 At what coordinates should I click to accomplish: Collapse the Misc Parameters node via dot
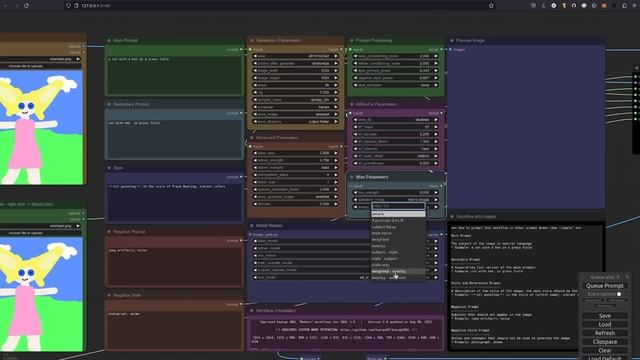tap(351, 177)
